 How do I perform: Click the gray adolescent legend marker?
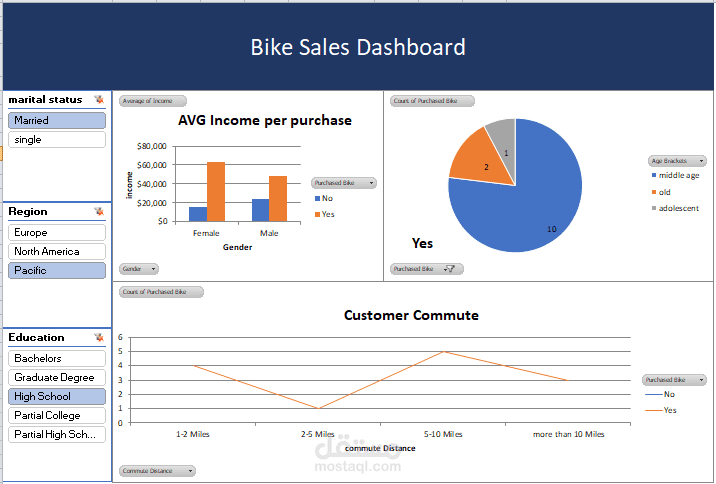tap(654, 208)
